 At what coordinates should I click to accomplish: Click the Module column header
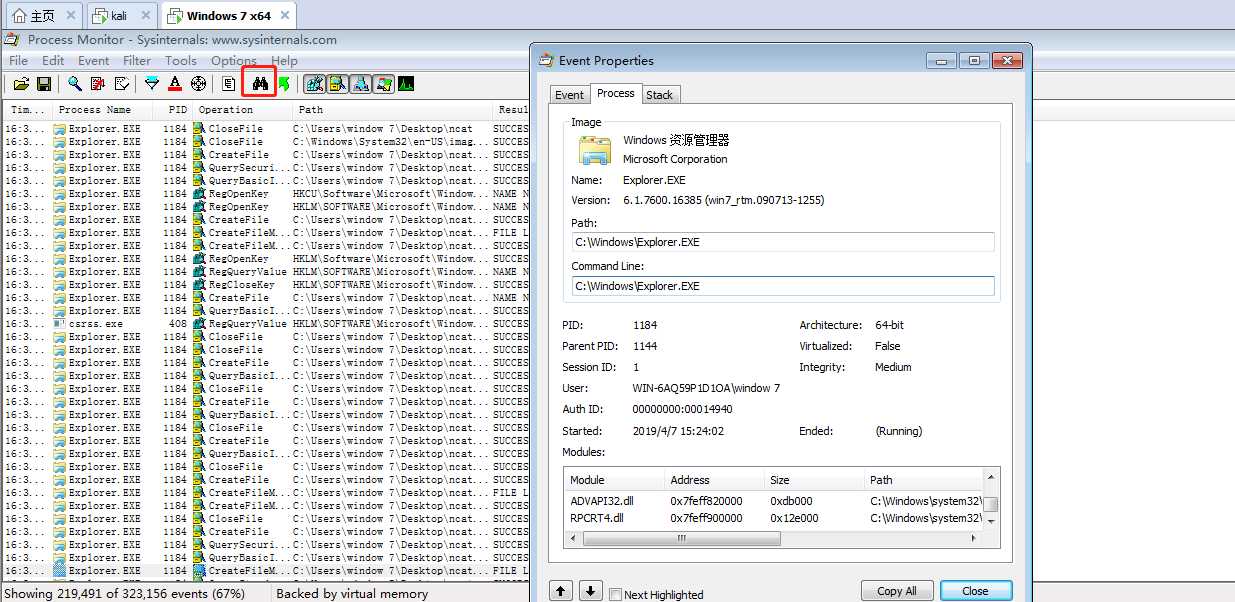613,480
